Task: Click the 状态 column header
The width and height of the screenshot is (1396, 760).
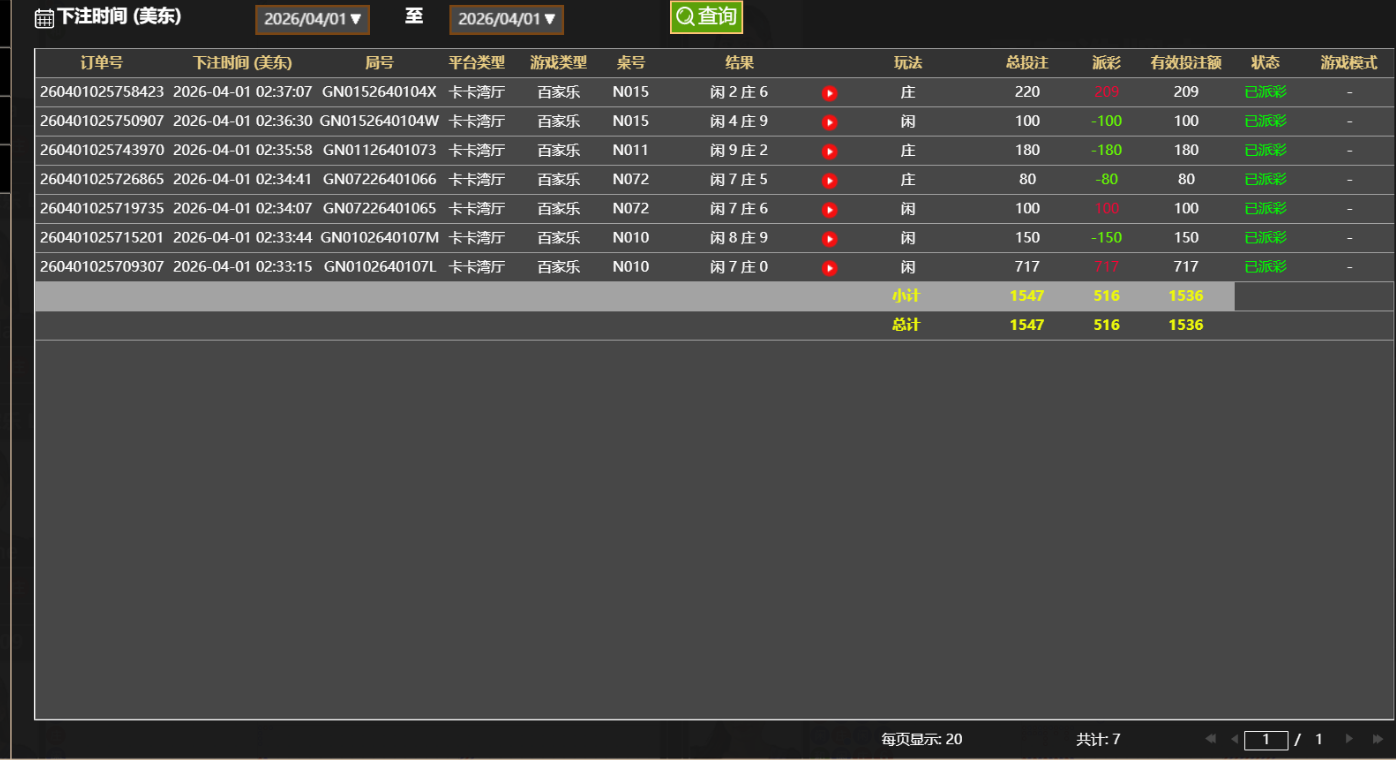Action: tap(1265, 63)
